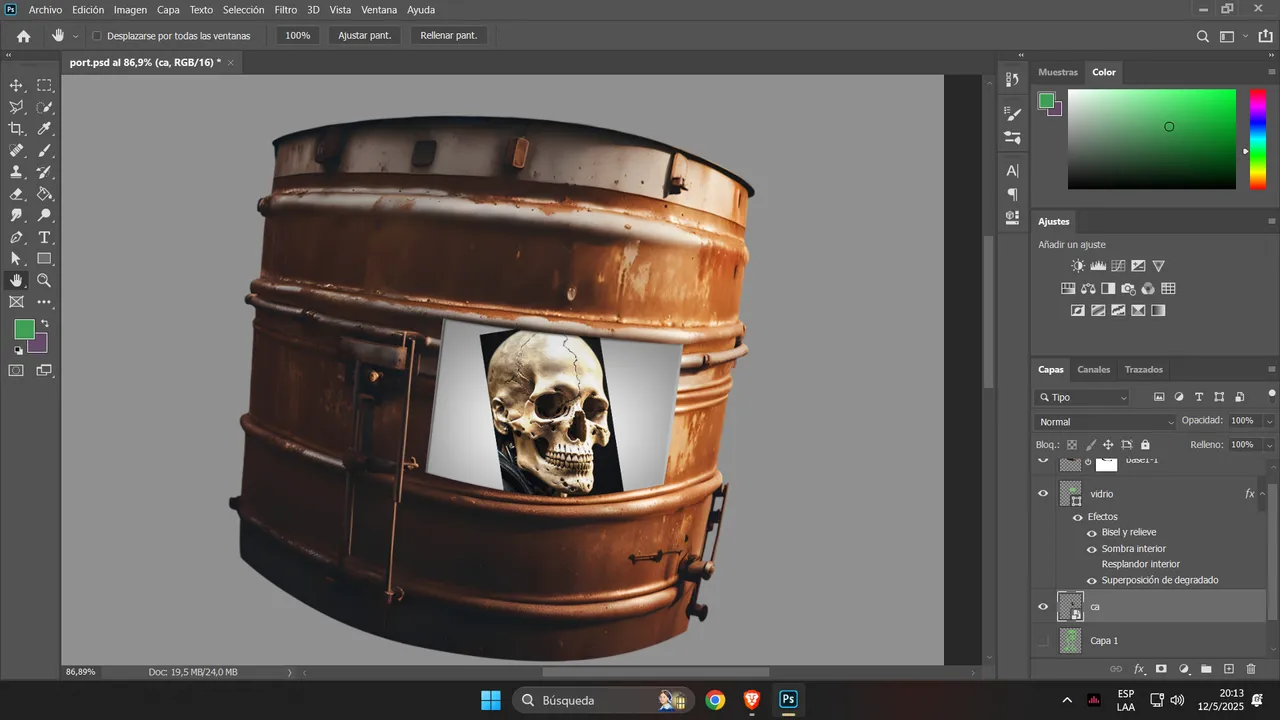Click the Rellenar pant. button
Screen dimensions: 1280x720
coord(448,36)
